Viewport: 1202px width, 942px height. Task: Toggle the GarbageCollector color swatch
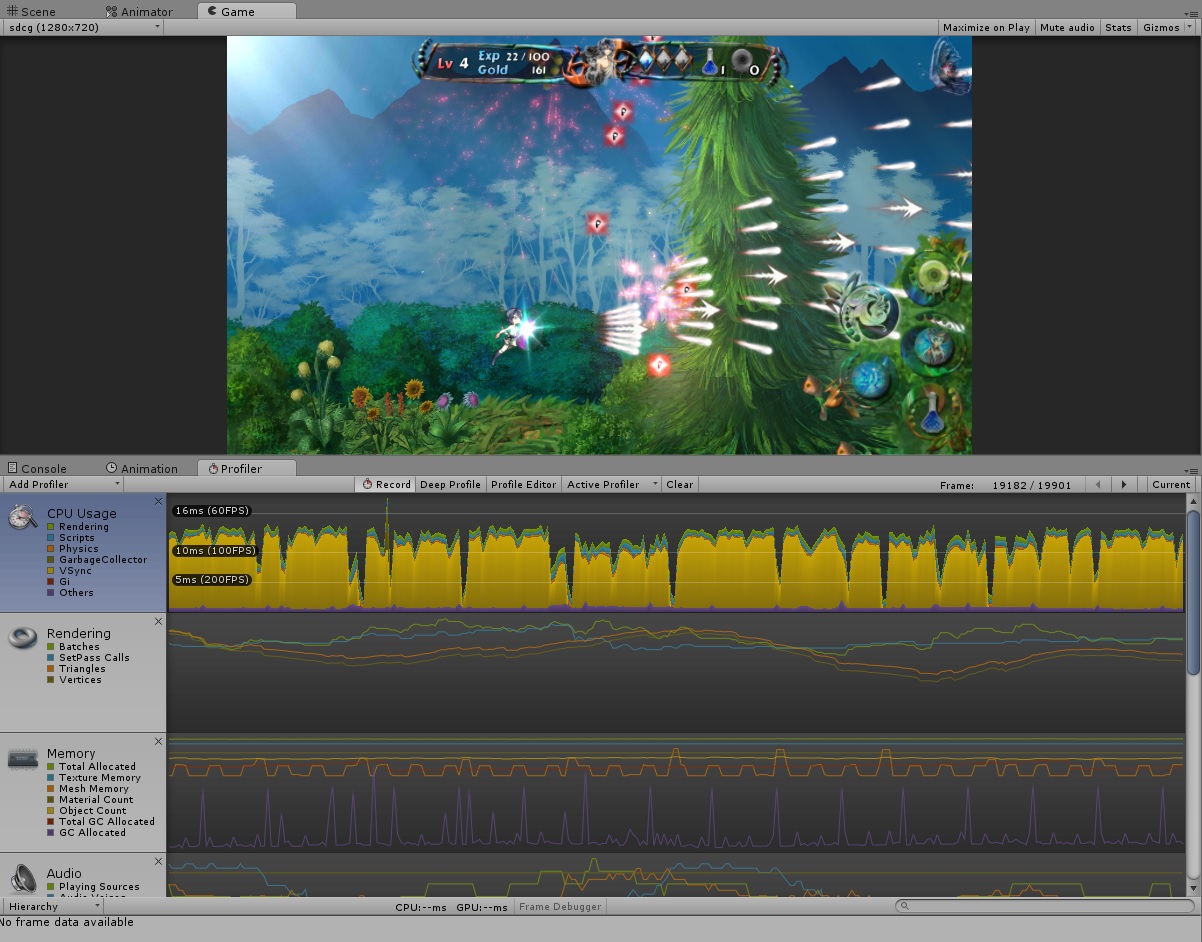(51, 560)
